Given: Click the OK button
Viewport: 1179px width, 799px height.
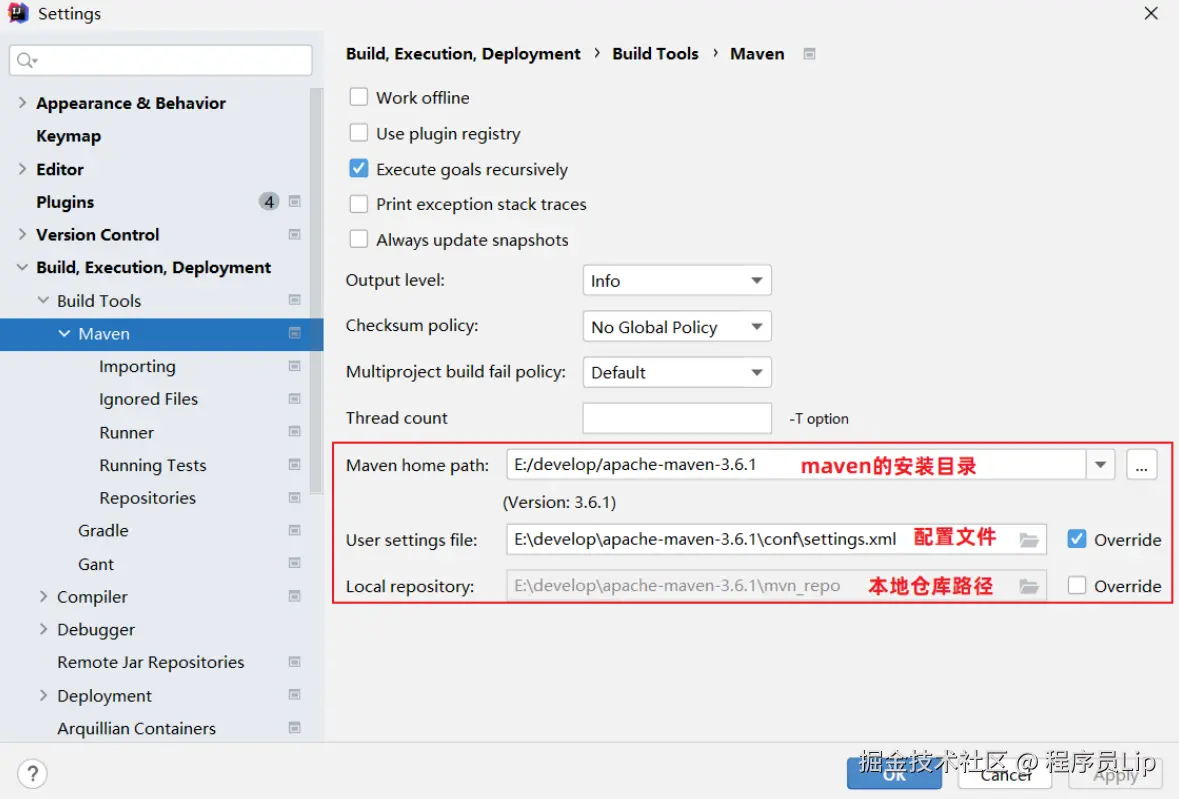Looking at the screenshot, I should [x=894, y=773].
